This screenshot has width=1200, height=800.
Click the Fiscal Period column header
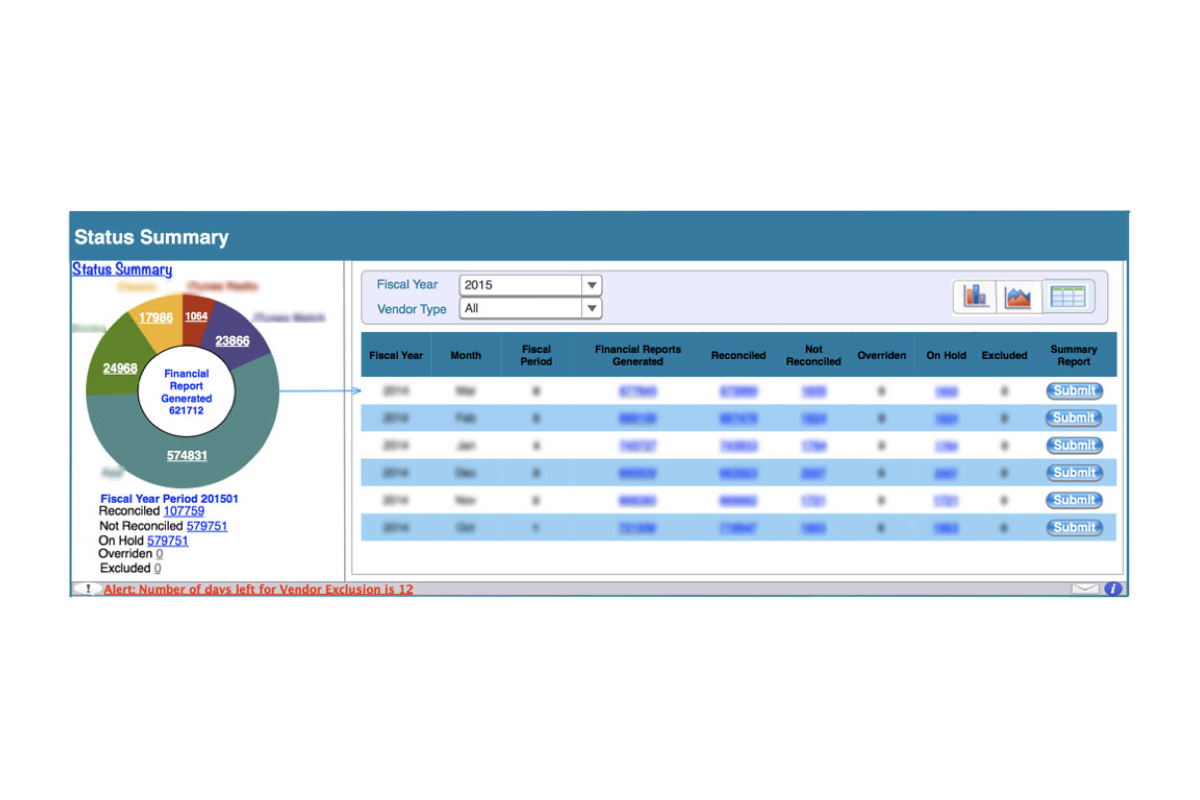pyautogui.click(x=537, y=355)
